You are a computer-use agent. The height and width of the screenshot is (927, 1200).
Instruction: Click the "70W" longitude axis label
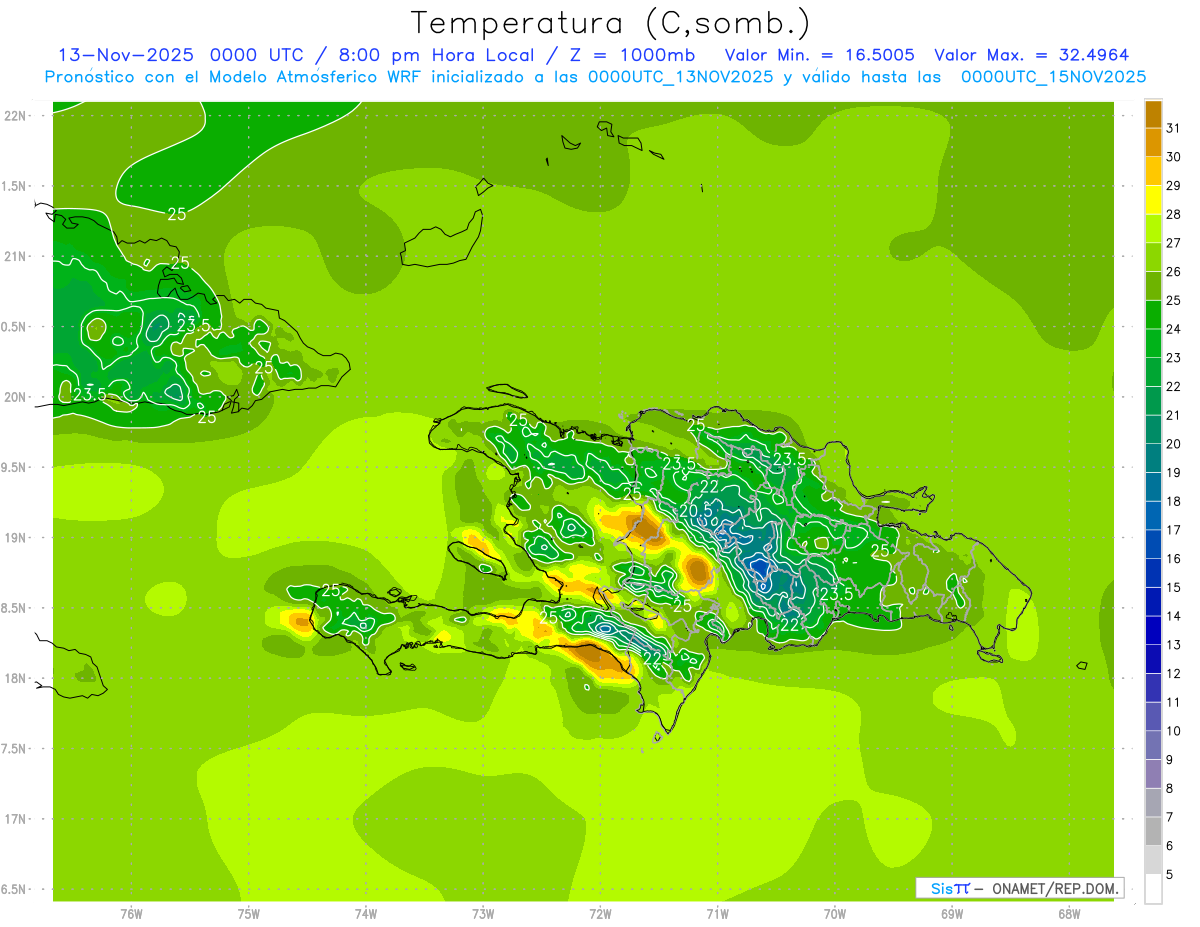[835, 914]
